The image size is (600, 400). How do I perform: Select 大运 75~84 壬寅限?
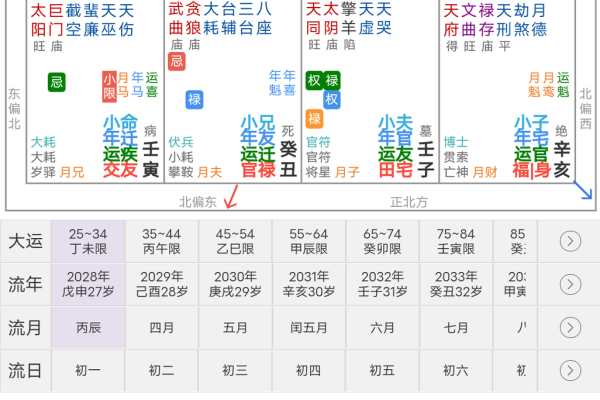pyautogui.click(x=456, y=241)
